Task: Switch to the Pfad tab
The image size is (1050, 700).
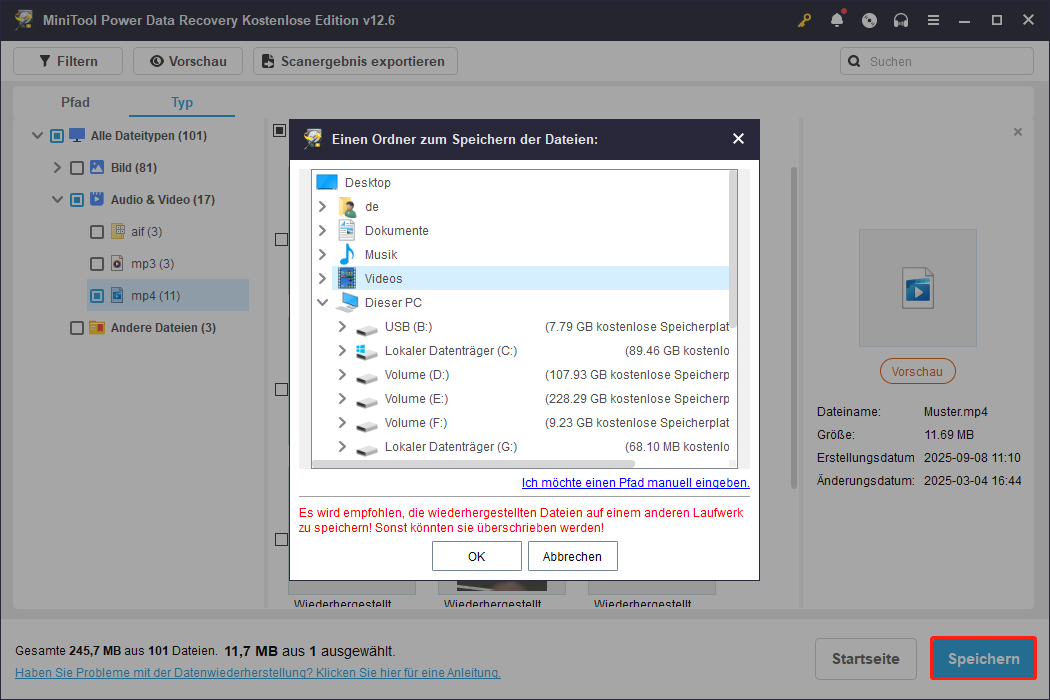Action: point(75,102)
